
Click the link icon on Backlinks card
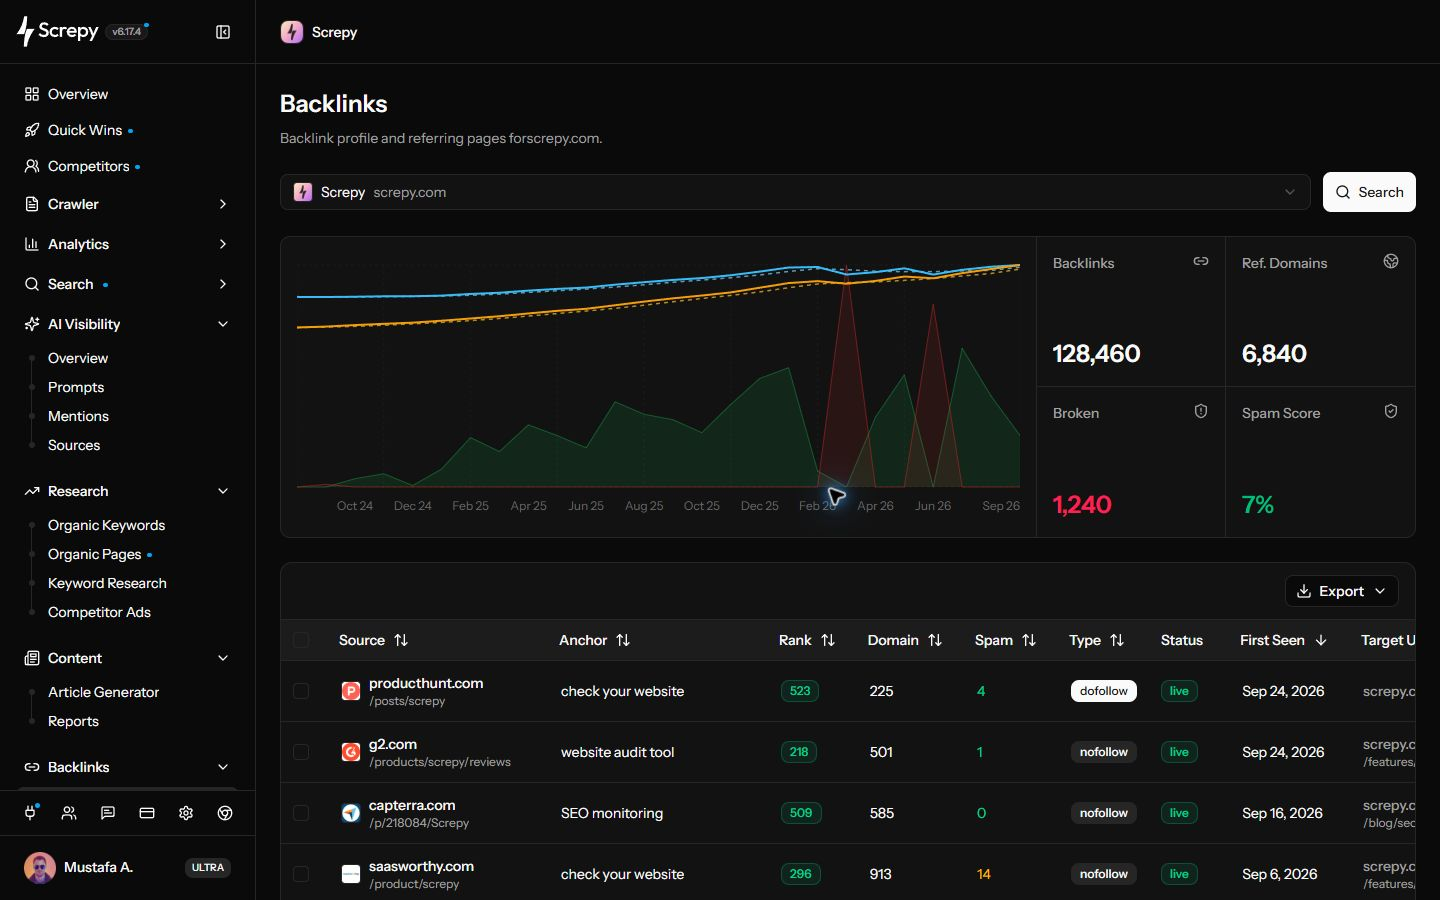(x=1201, y=261)
